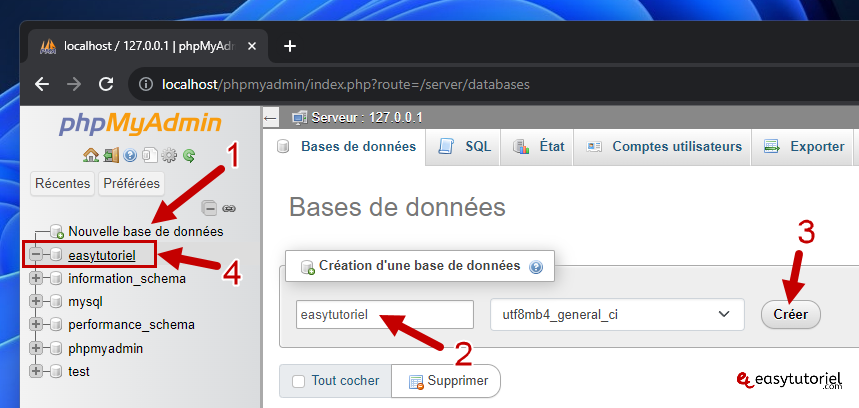The height and width of the screenshot is (408, 859).
Task: Expand the information_schema tree node
Action: click(x=36, y=278)
